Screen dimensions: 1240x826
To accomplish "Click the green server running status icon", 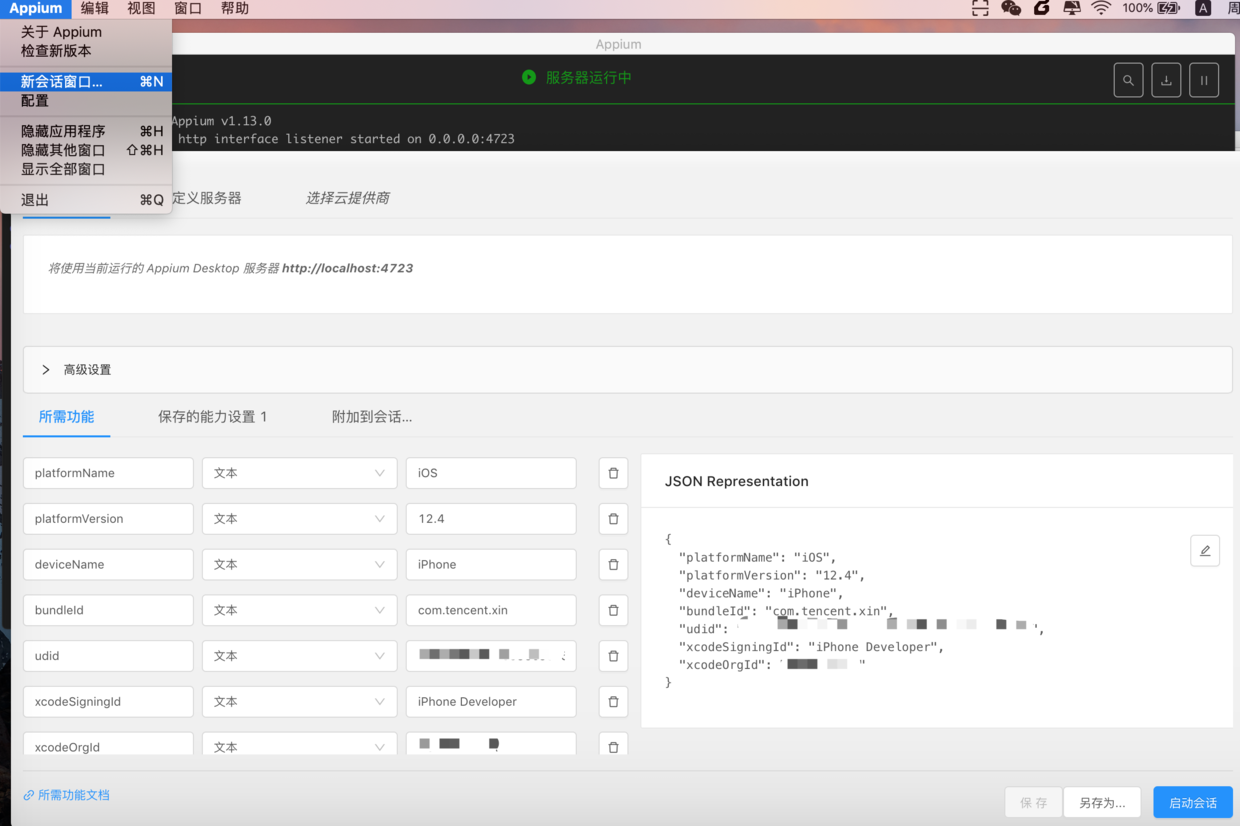I will (x=529, y=77).
